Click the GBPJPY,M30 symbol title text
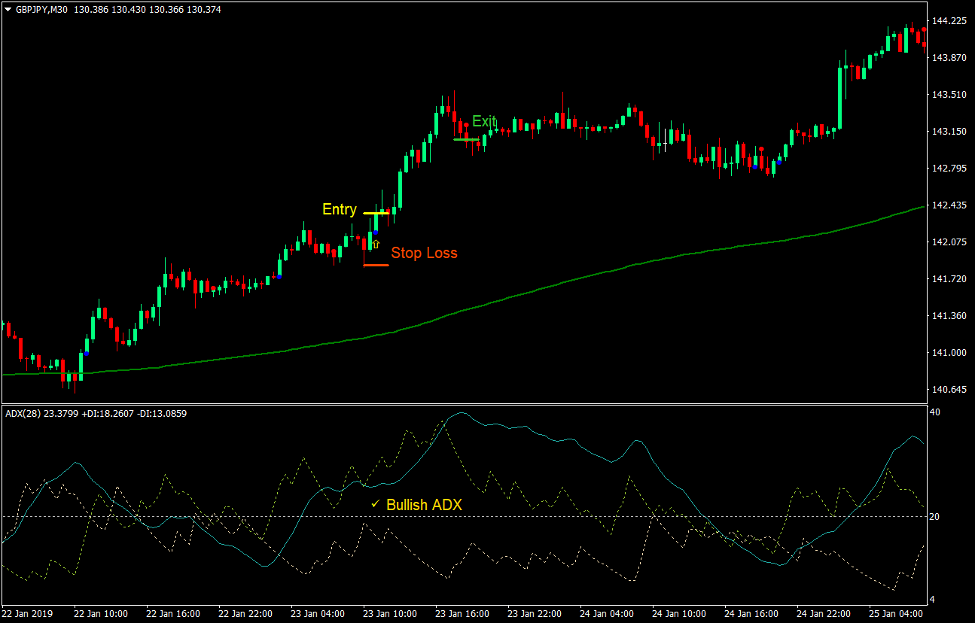This screenshot has height=625, width=977. [x=41, y=9]
